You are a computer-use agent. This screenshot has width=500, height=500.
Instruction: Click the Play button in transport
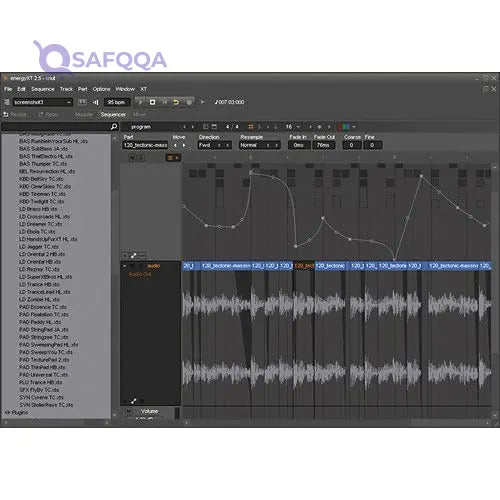141,102
